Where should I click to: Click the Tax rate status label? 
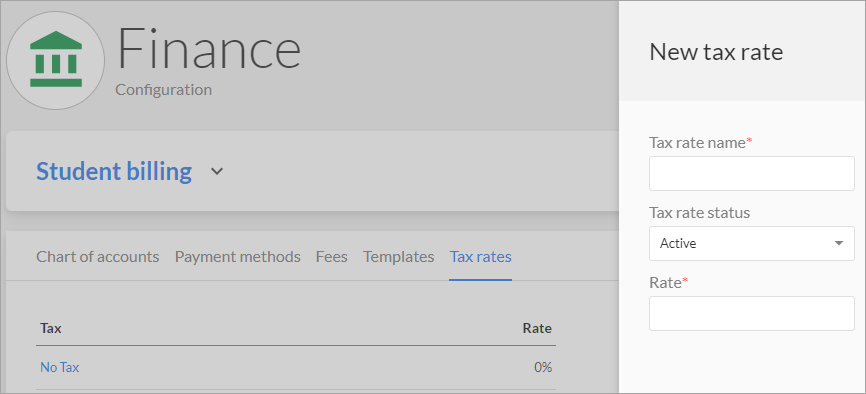click(x=700, y=212)
